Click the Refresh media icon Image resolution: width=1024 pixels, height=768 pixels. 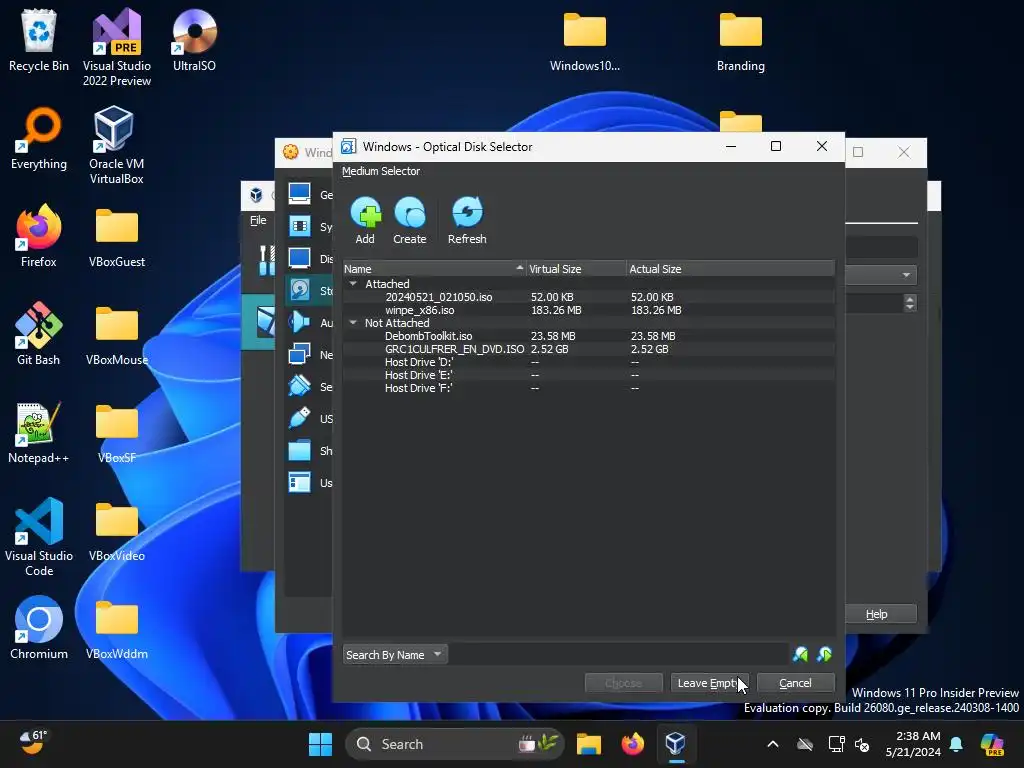pos(467,221)
